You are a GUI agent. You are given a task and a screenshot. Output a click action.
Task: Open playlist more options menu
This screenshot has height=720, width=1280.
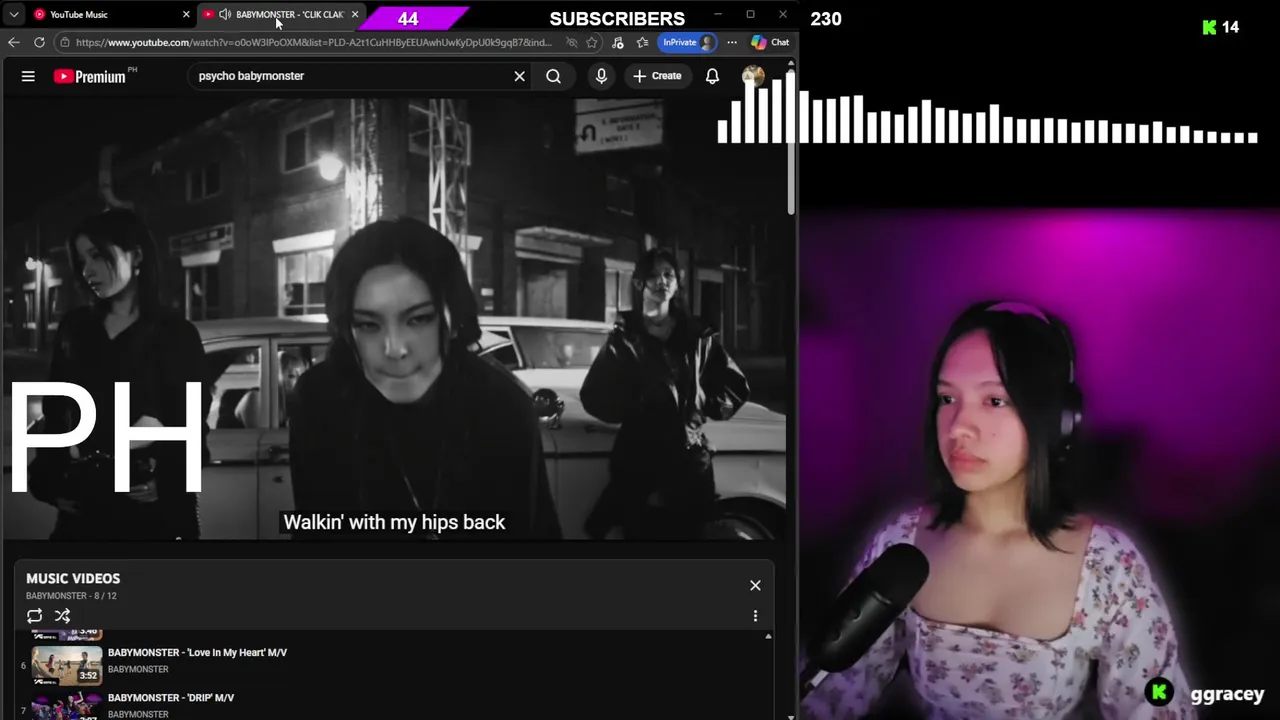tap(755, 616)
